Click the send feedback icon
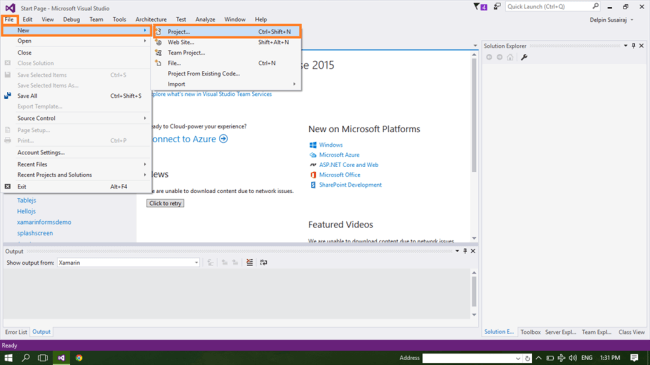 (x=497, y=7)
